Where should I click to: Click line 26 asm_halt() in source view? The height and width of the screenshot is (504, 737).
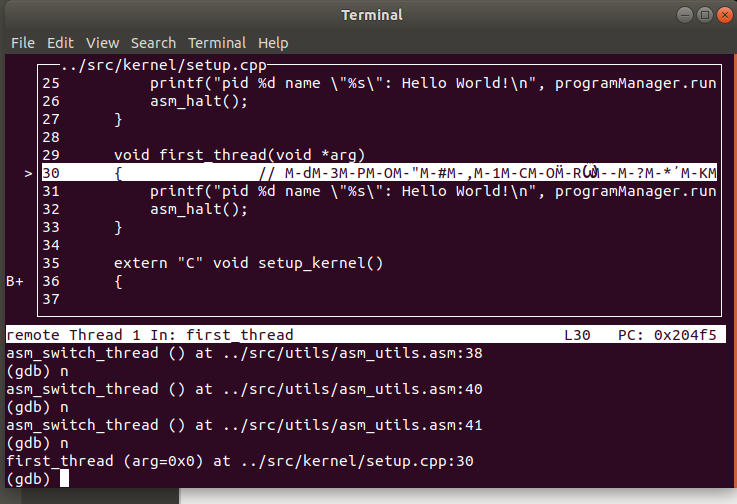point(199,101)
